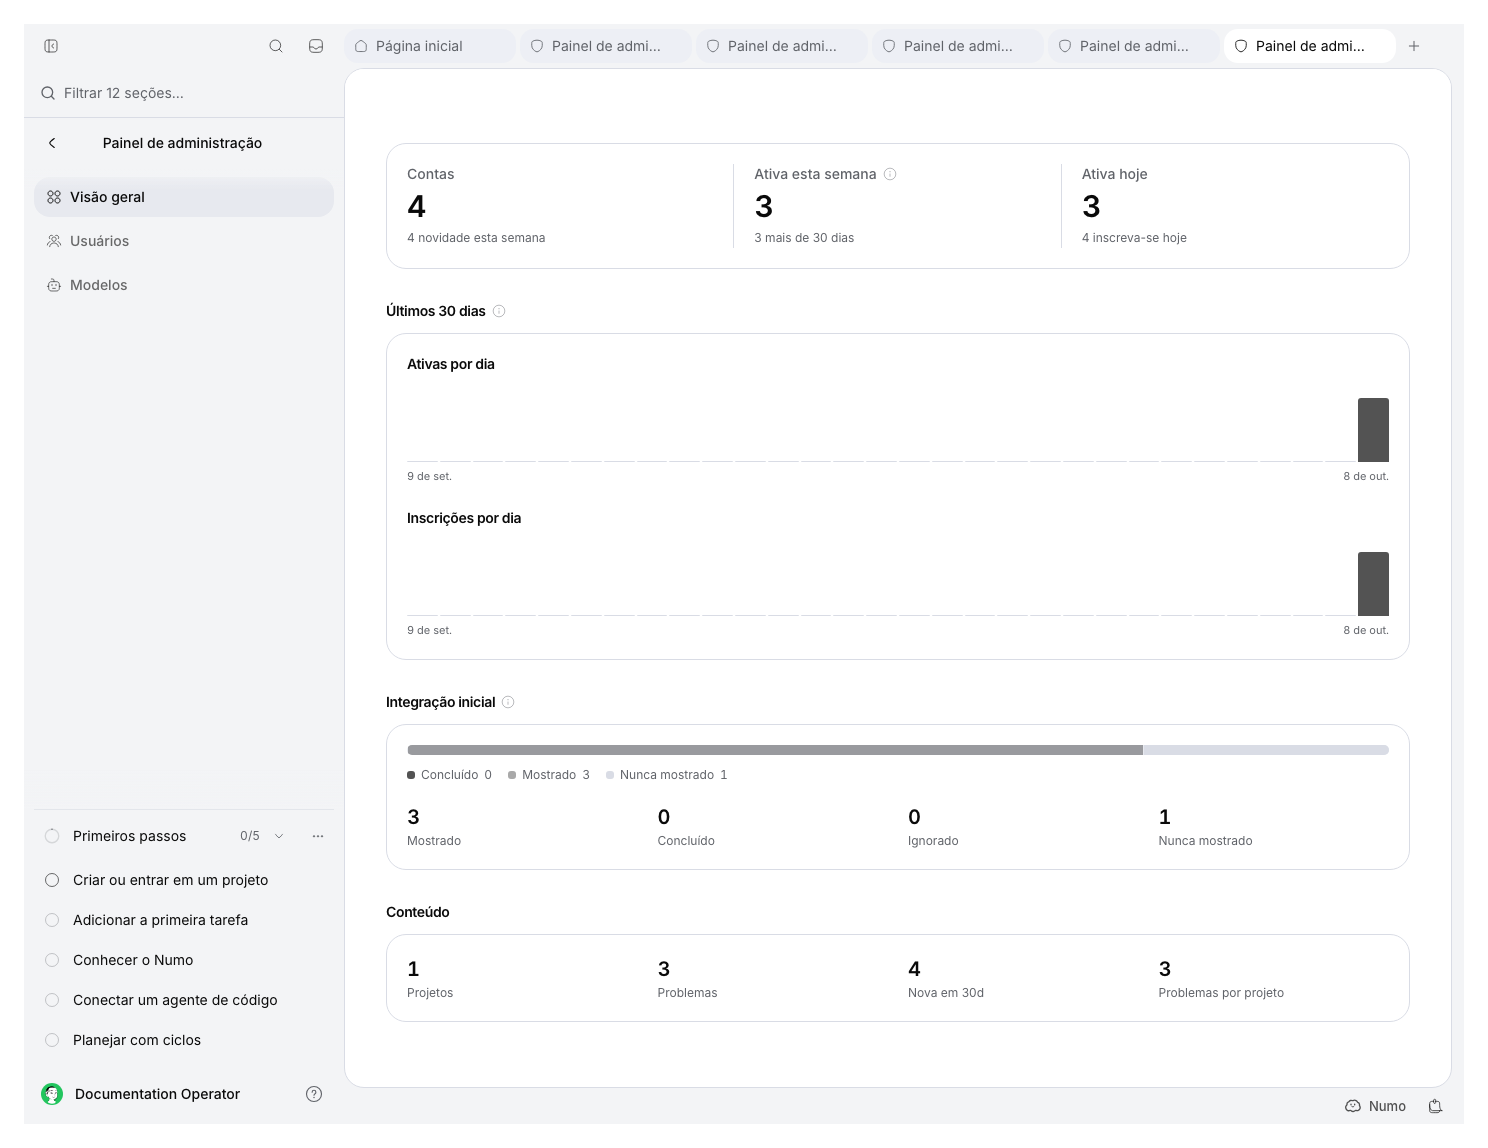Select the active Painel de admi... tab
The width and height of the screenshot is (1488, 1148).
(x=1310, y=46)
